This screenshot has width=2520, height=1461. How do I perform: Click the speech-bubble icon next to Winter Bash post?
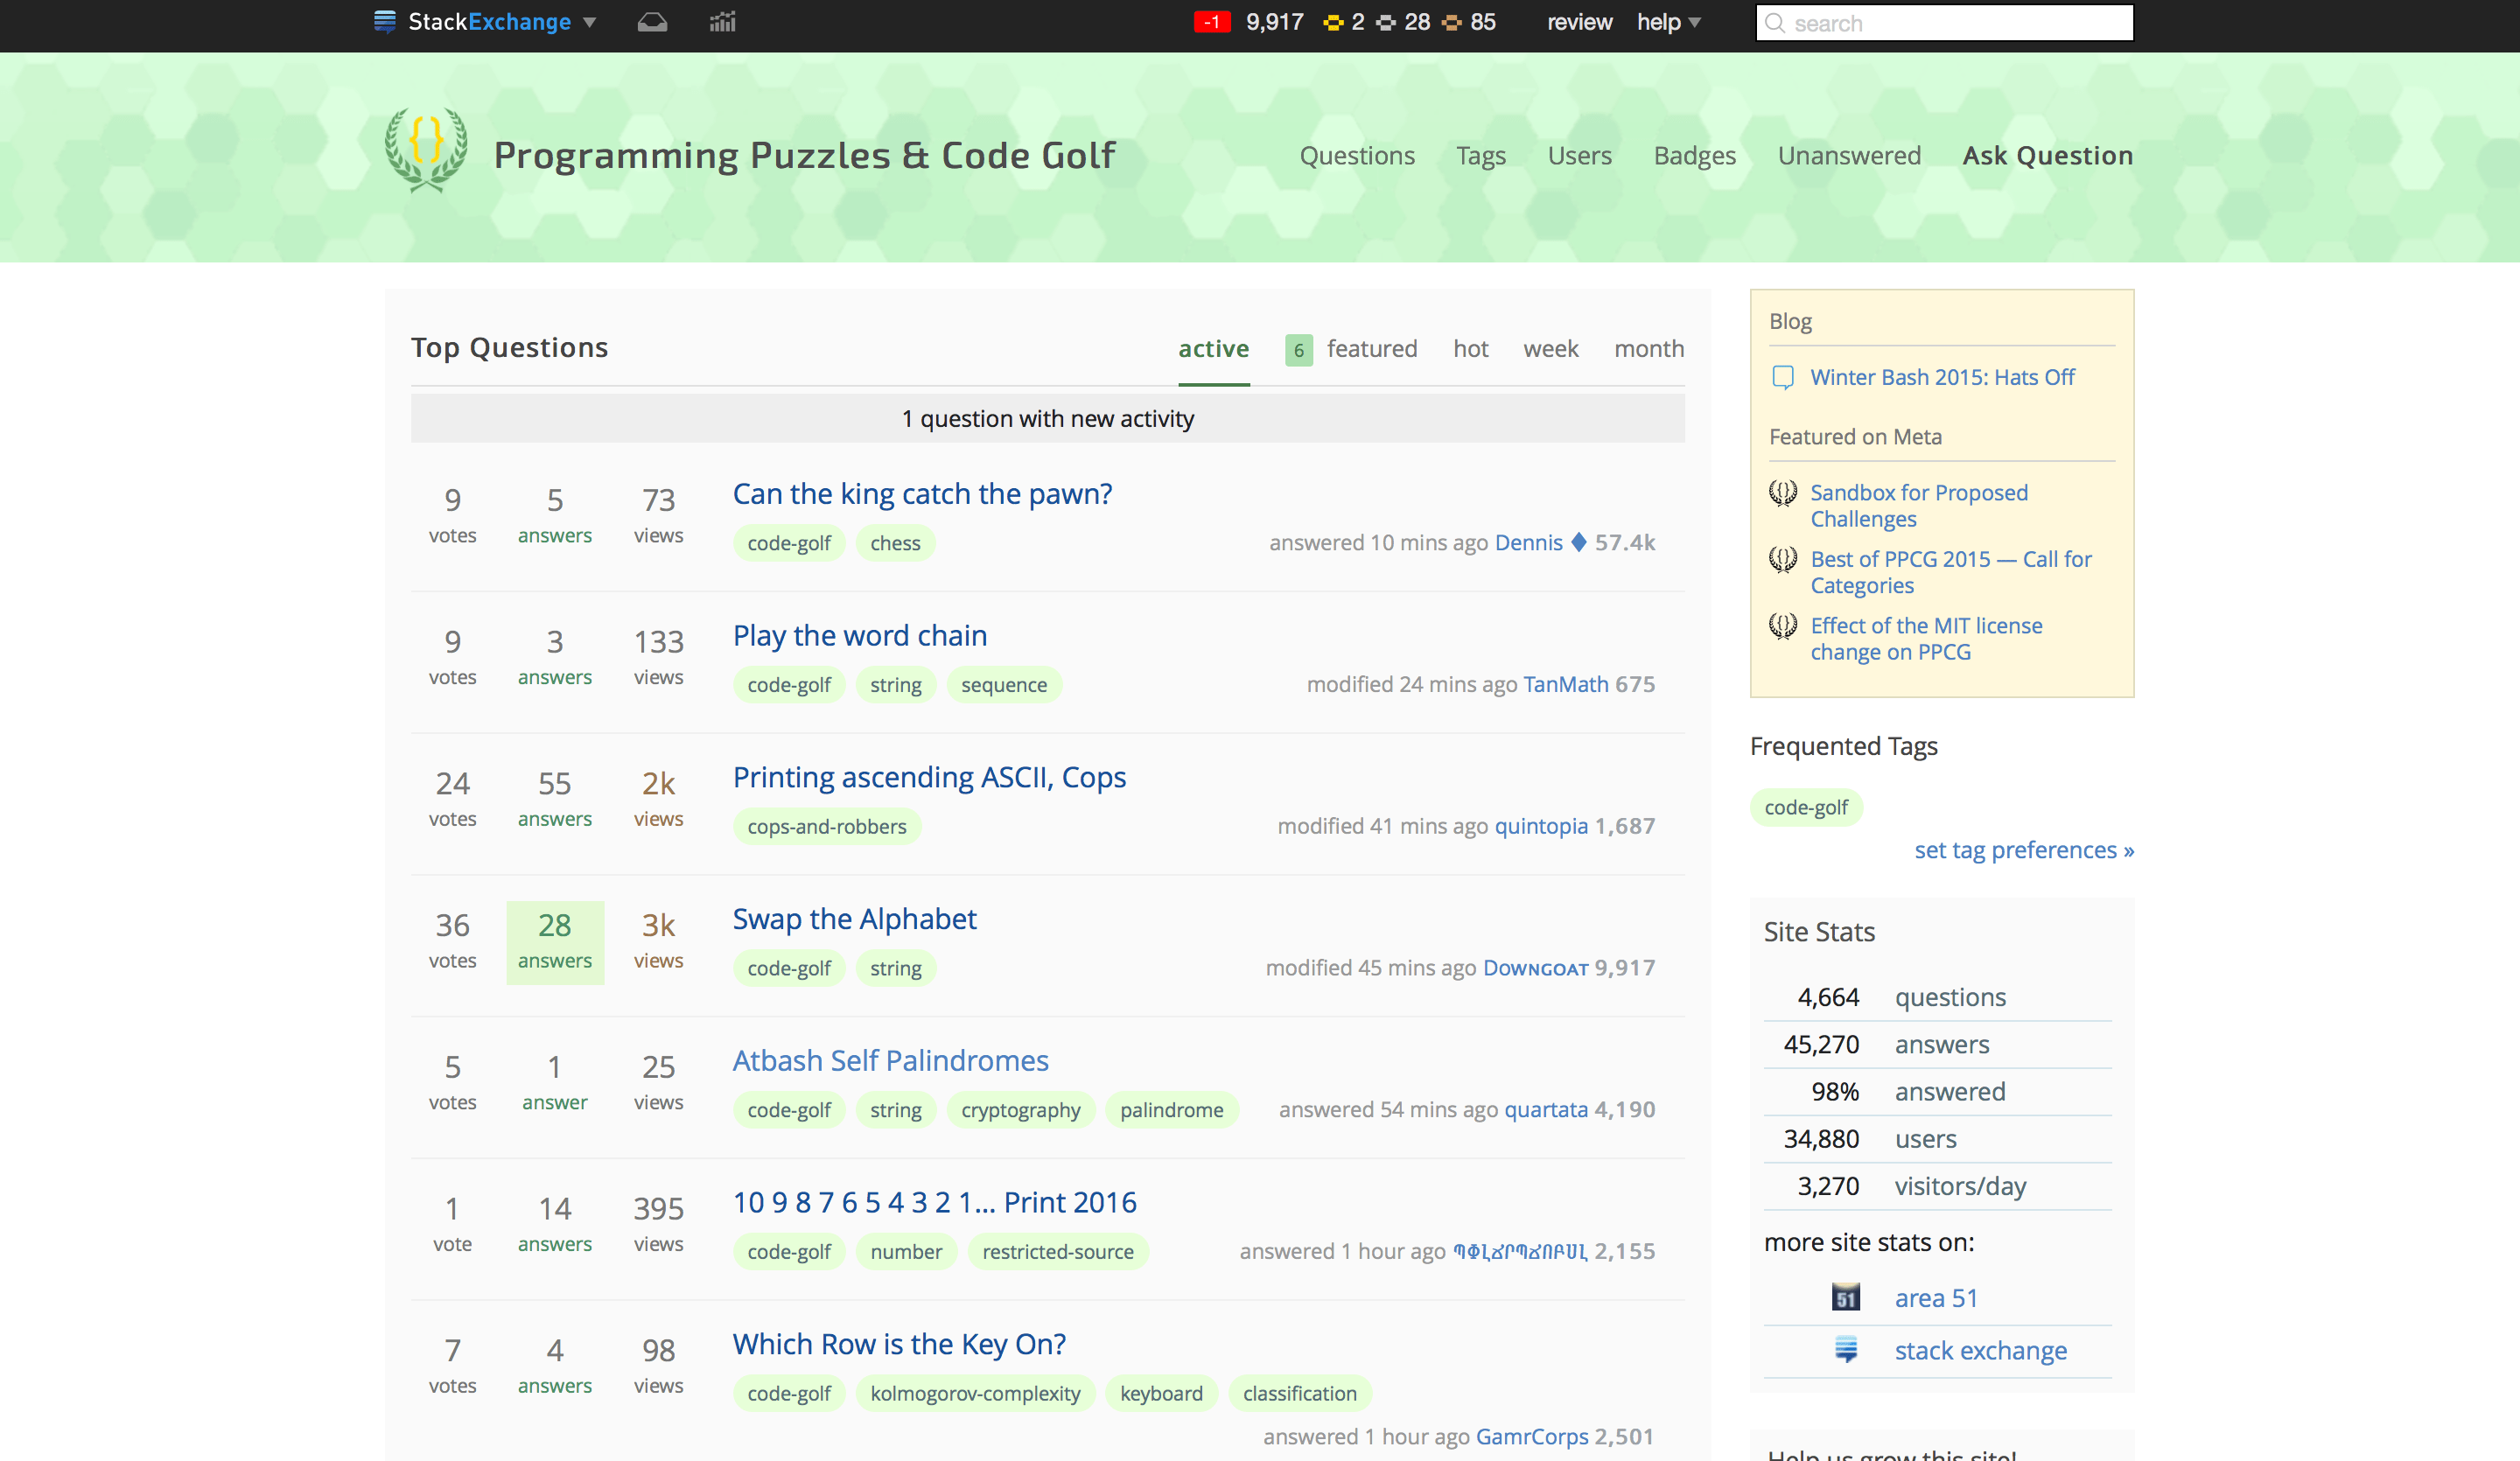pyautogui.click(x=1783, y=377)
